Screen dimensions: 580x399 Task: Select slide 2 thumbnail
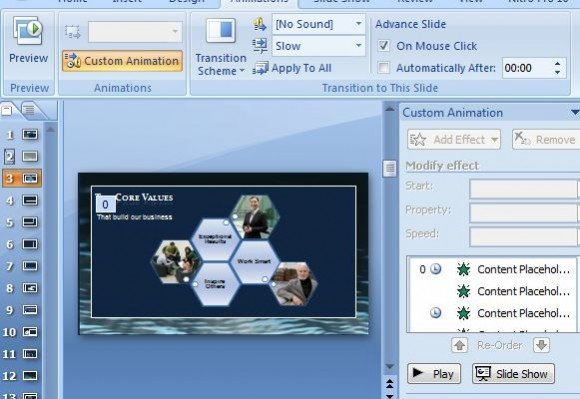(x=30, y=156)
